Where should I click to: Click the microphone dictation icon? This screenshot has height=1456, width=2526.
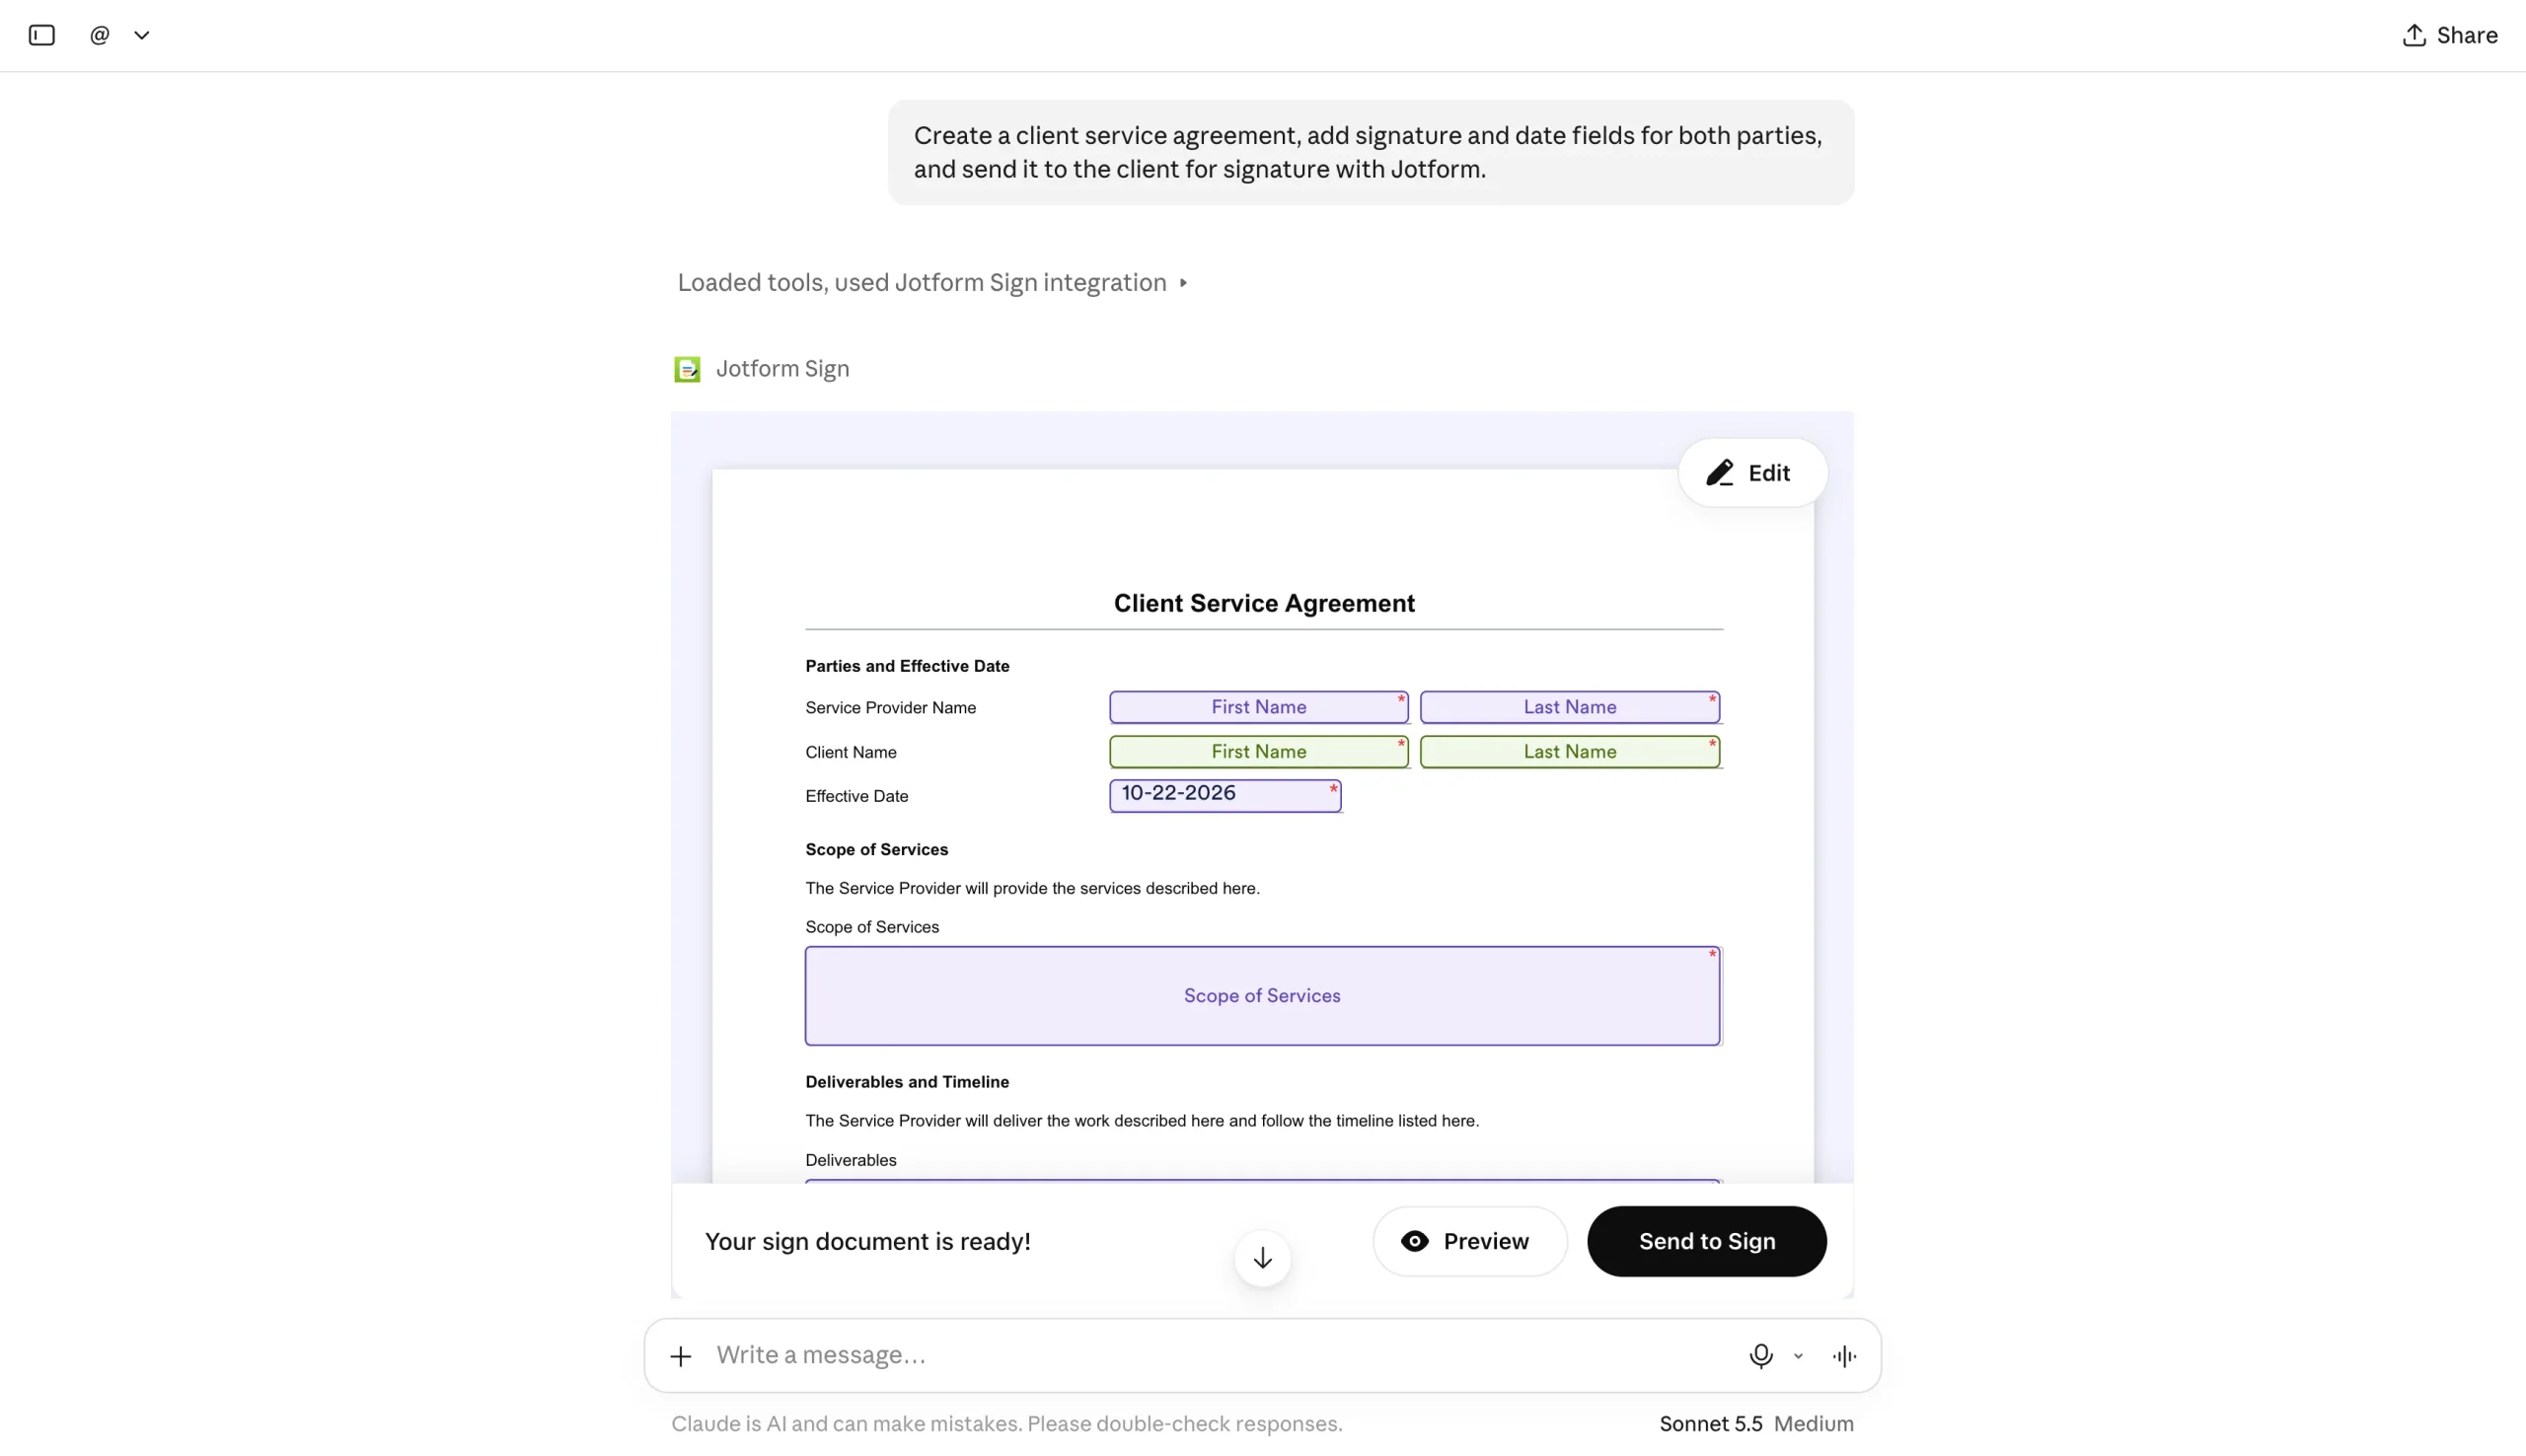click(1760, 1356)
